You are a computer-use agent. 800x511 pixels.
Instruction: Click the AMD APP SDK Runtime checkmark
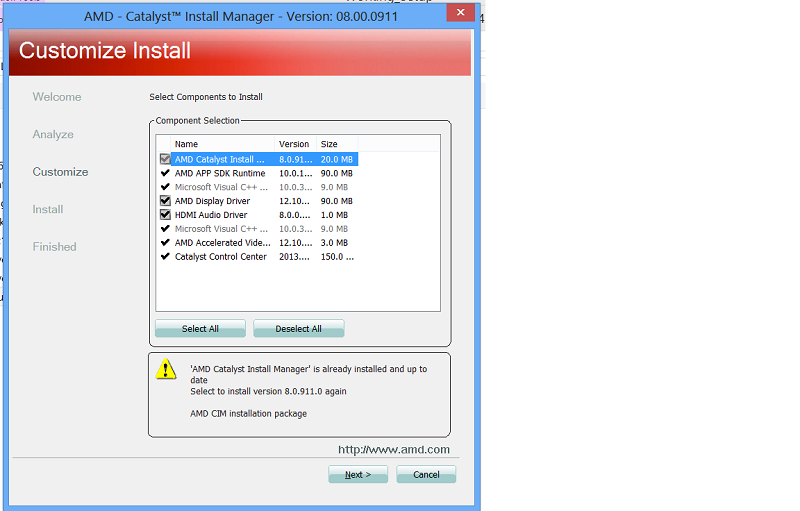(x=165, y=173)
